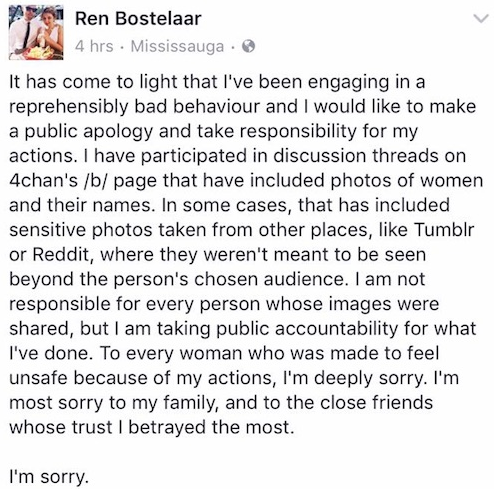Open the post options chevron menu
This screenshot has height=489, width=494.
481,19
